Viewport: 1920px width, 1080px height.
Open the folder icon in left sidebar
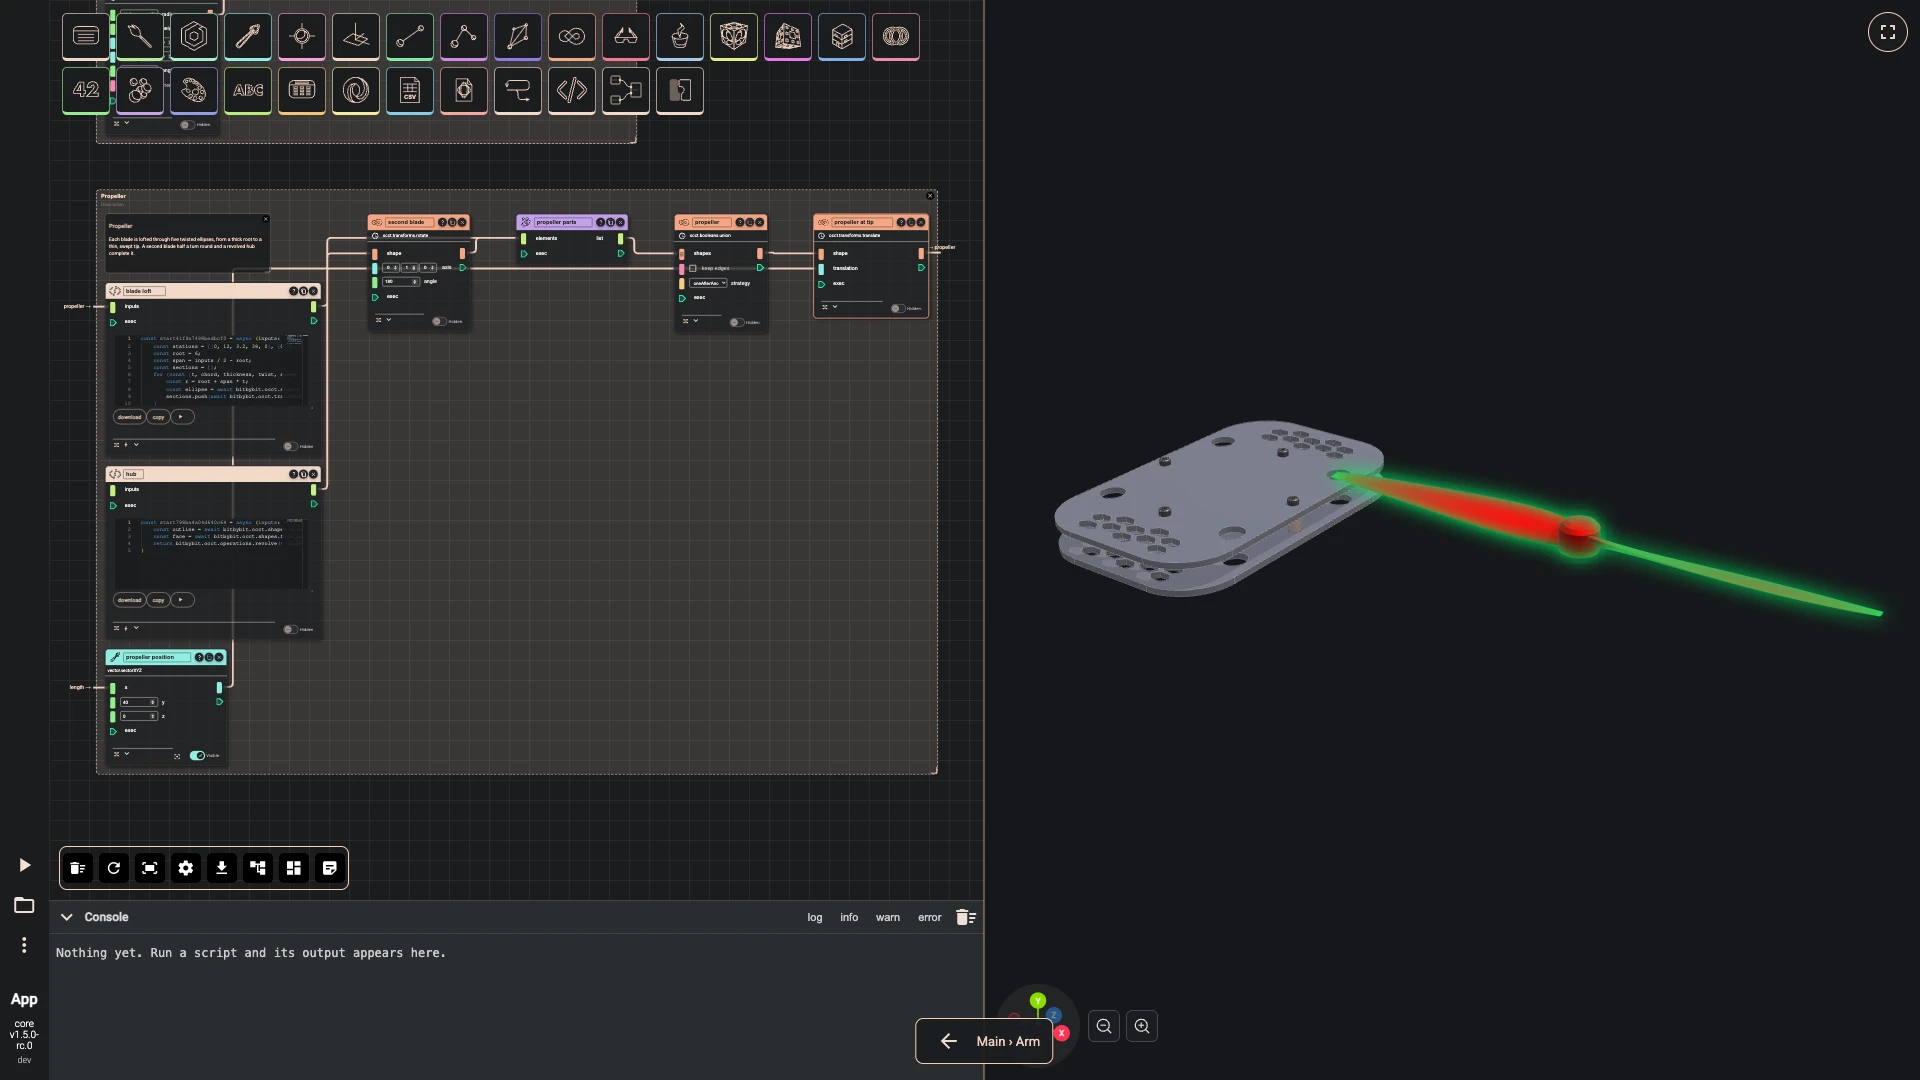(x=24, y=905)
